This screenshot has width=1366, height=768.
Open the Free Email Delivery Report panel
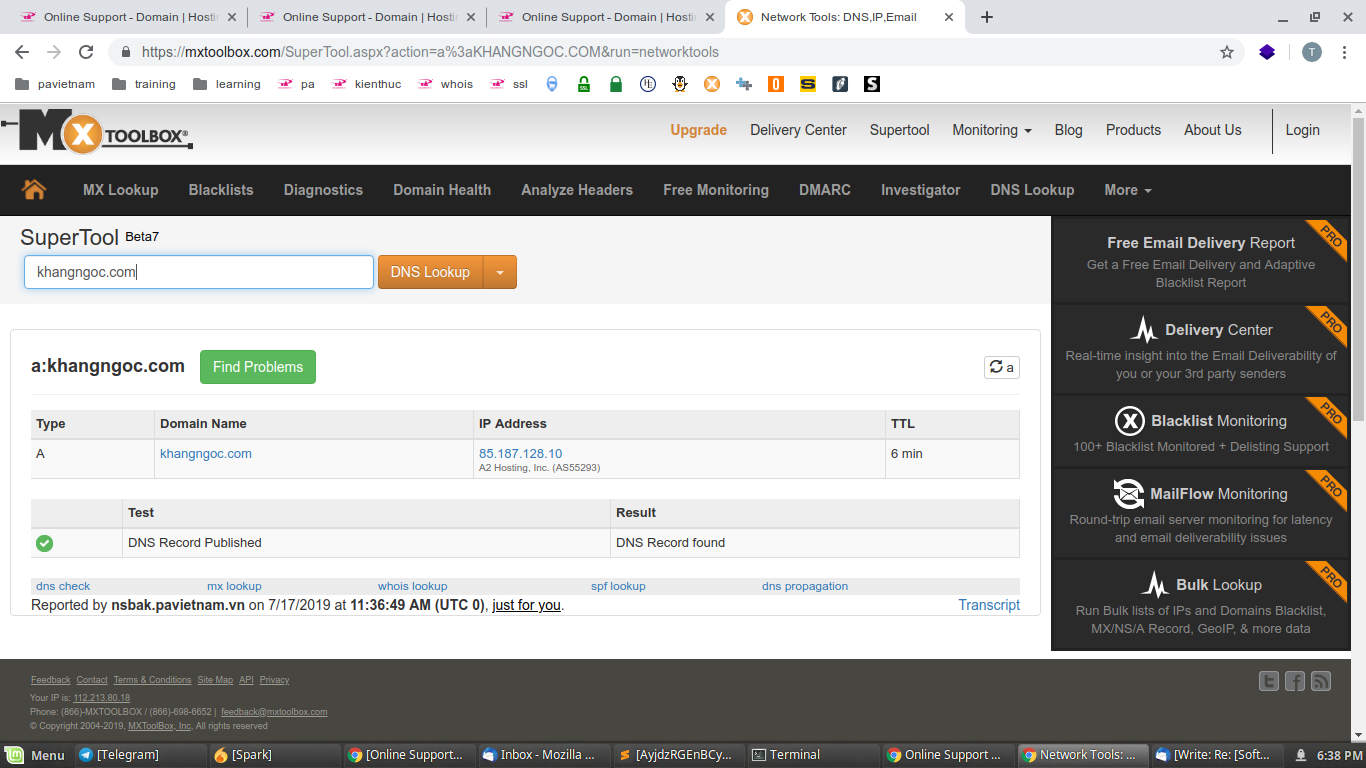(x=1201, y=261)
